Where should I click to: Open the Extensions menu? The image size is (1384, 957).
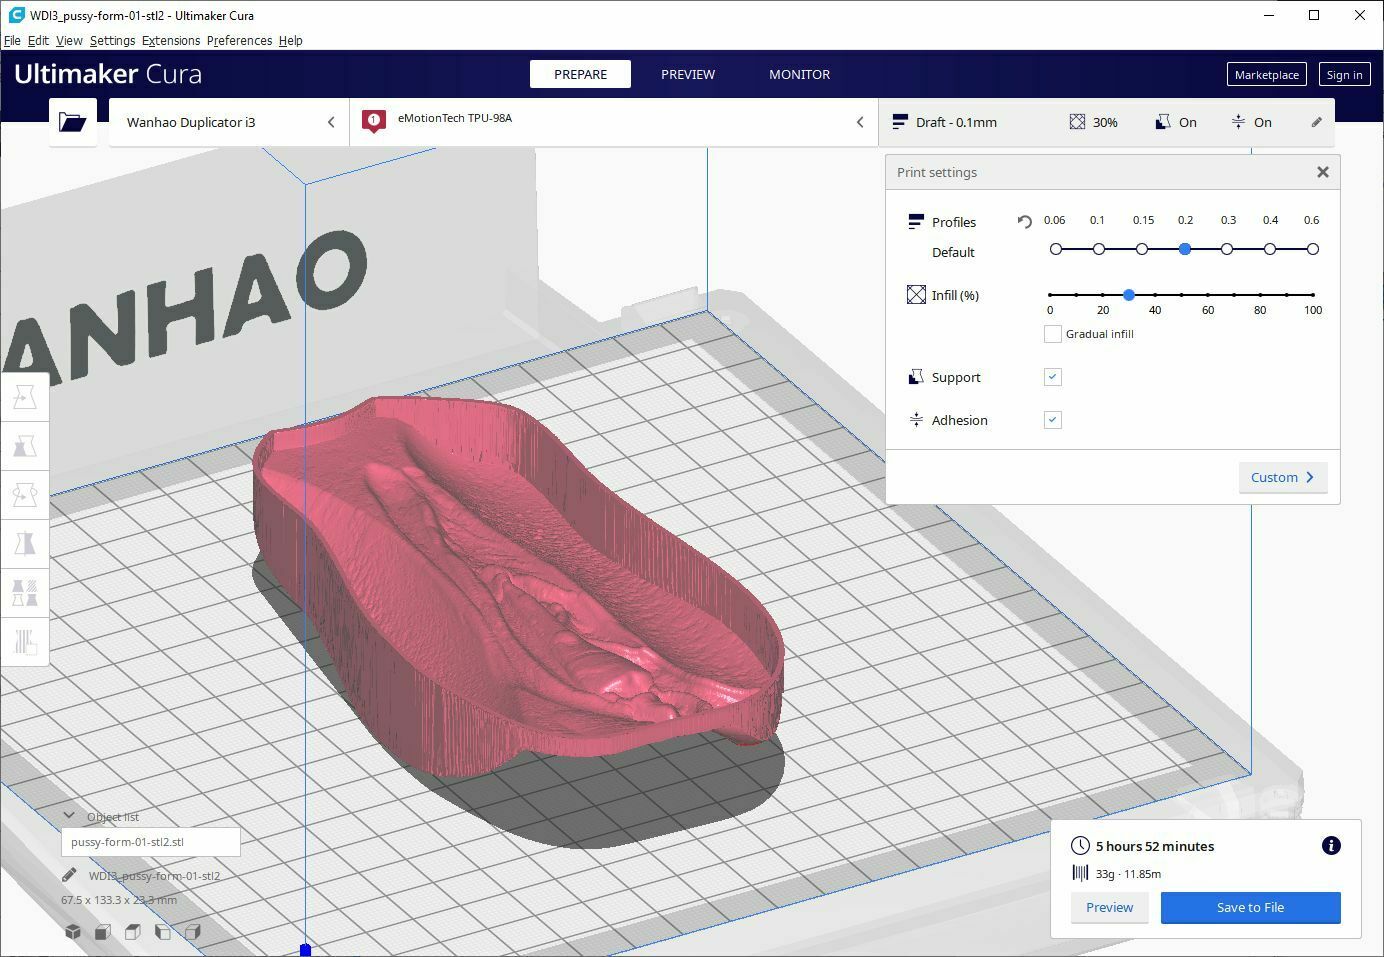click(170, 41)
